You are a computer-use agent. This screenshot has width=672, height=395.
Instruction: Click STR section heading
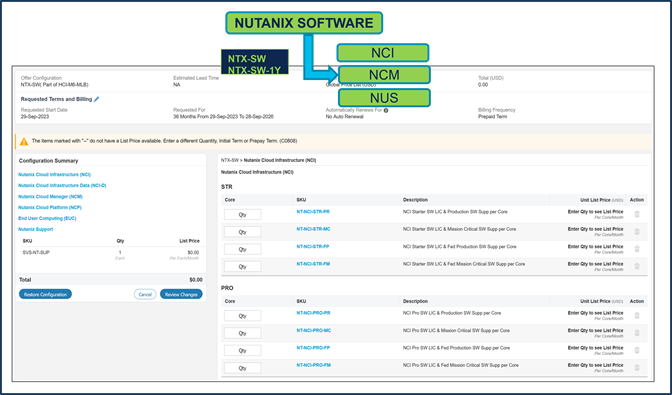[x=227, y=187]
